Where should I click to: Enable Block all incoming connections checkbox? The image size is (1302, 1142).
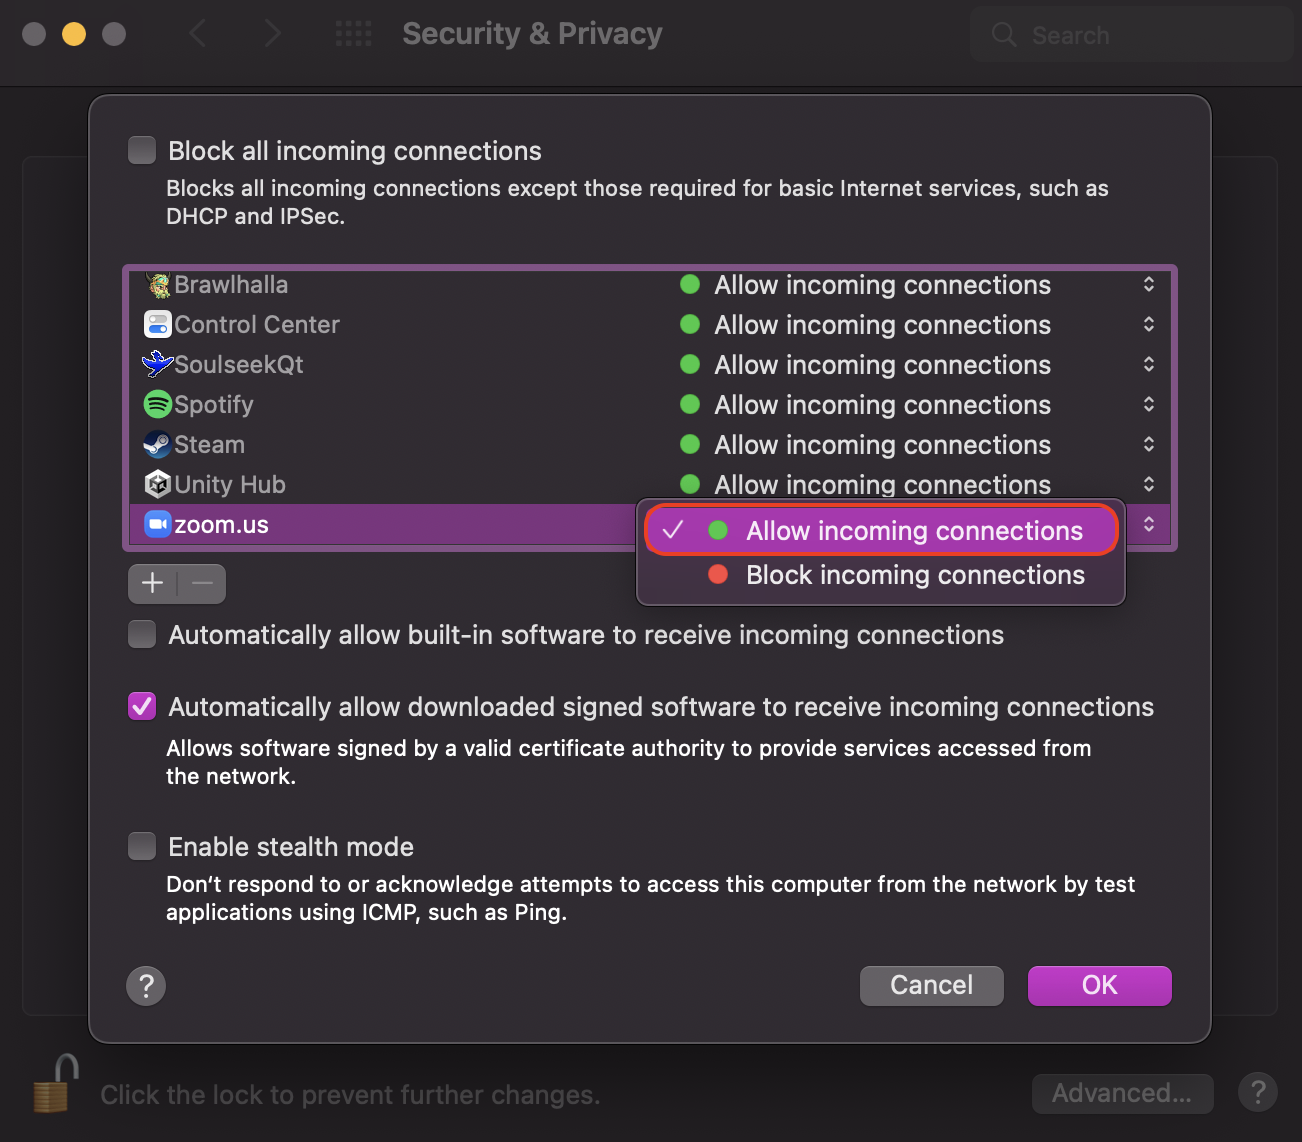pyautogui.click(x=142, y=151)
